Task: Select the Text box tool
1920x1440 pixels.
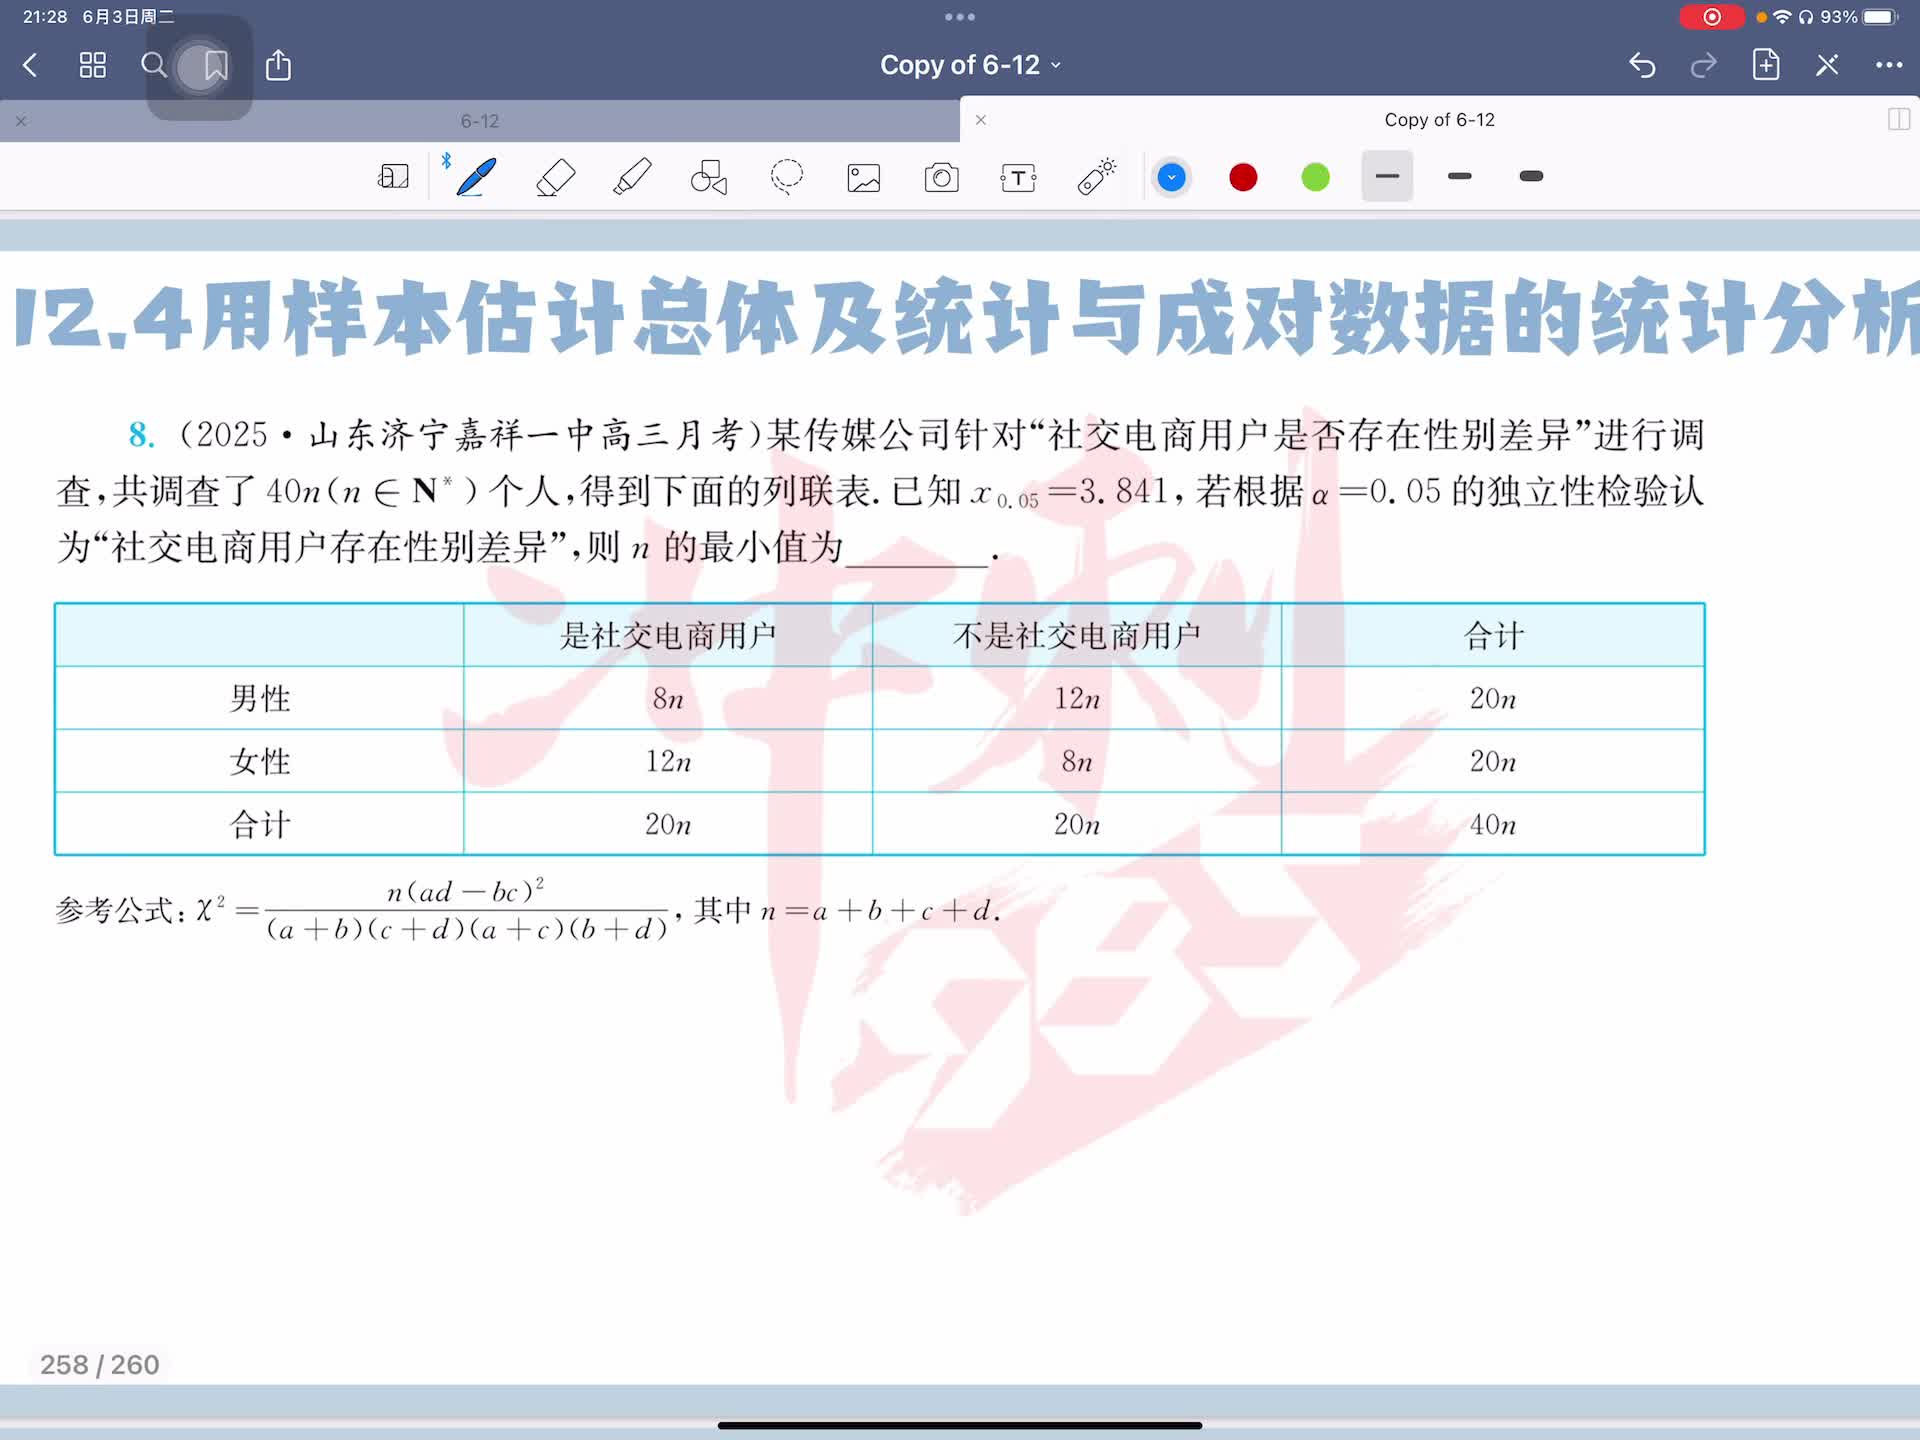Action: 1018,177
